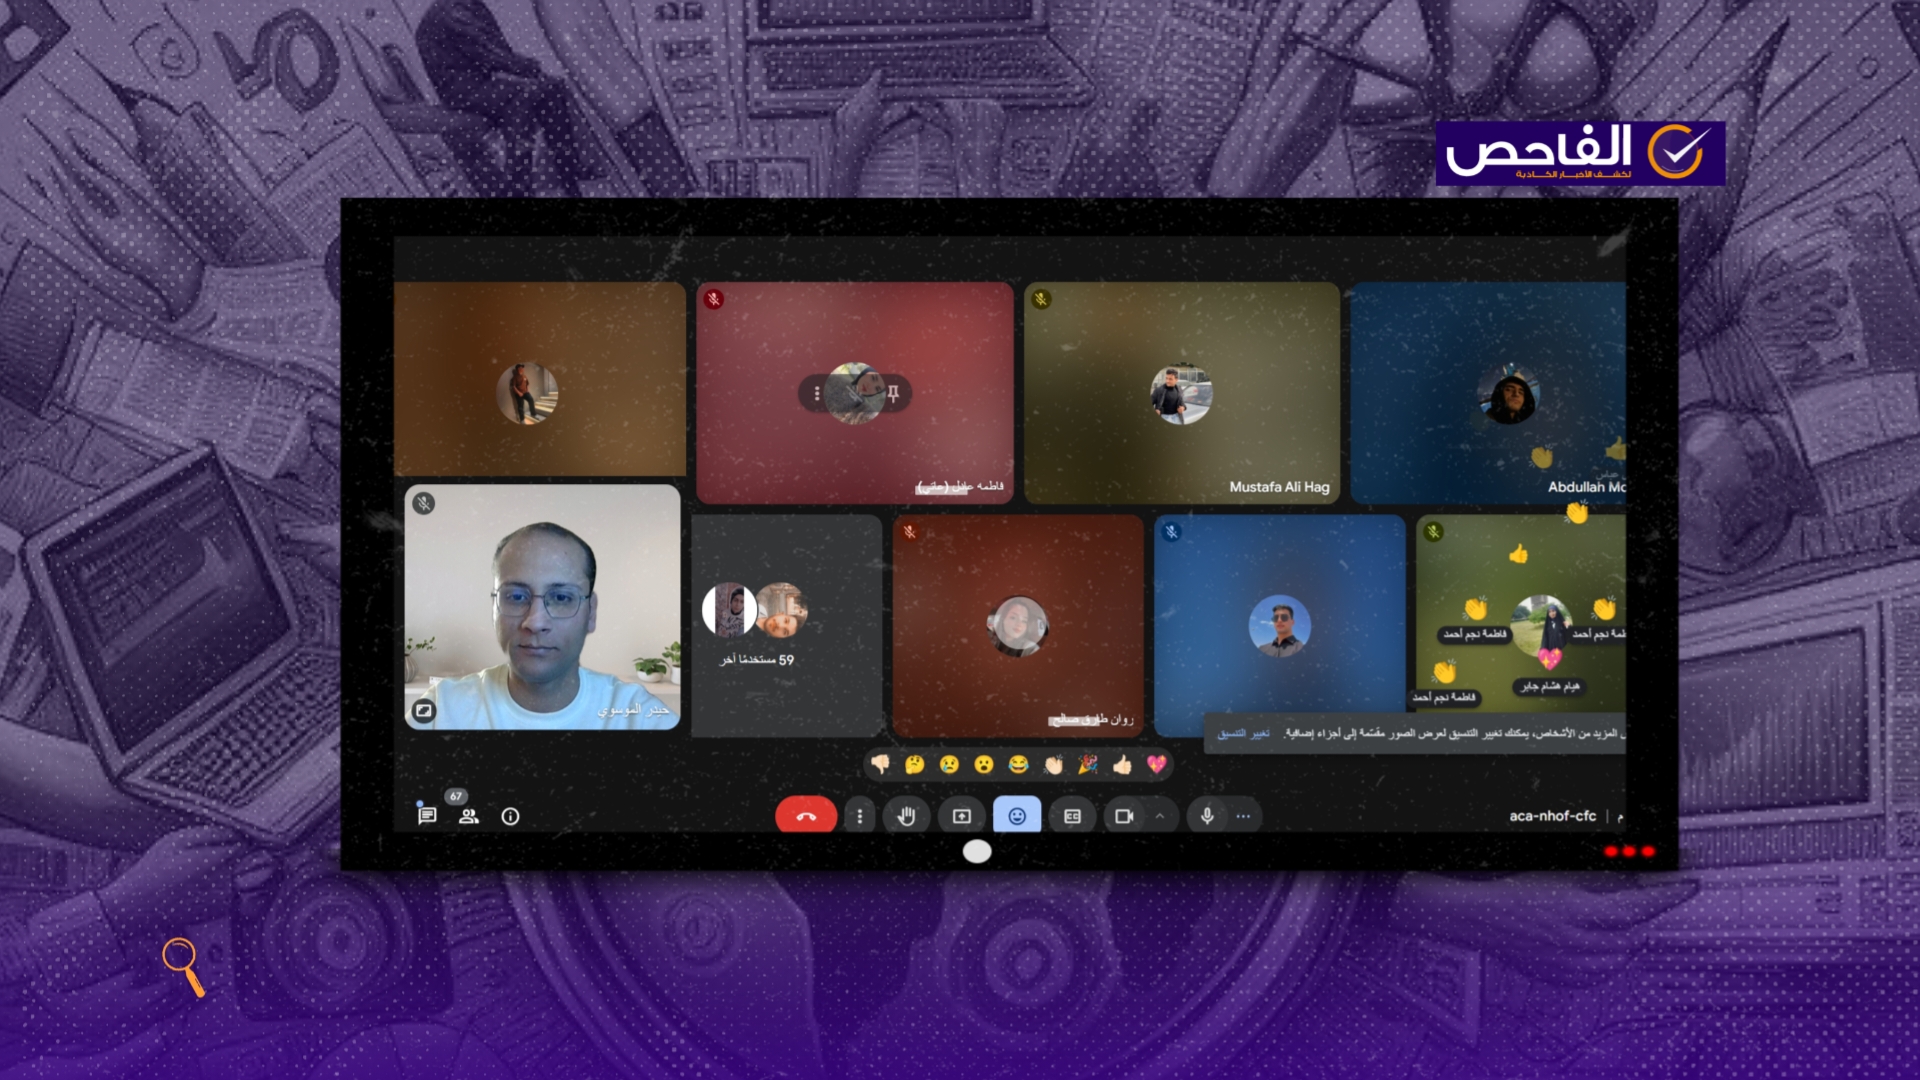Click the تغيير التنسيق layout link
The height and width of the screenshot is (1080, 1920).
pyautogui.click(x=1243, y=733)
